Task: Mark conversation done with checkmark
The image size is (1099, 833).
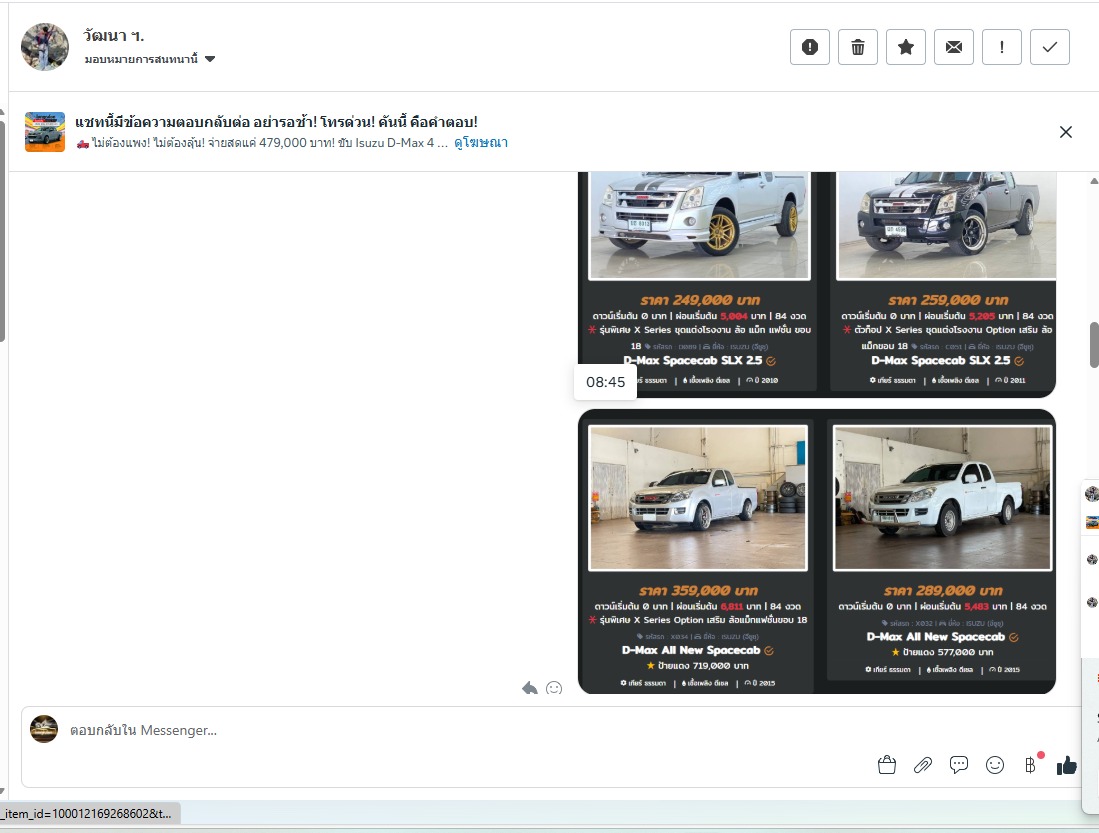Action: point(1050,47)
